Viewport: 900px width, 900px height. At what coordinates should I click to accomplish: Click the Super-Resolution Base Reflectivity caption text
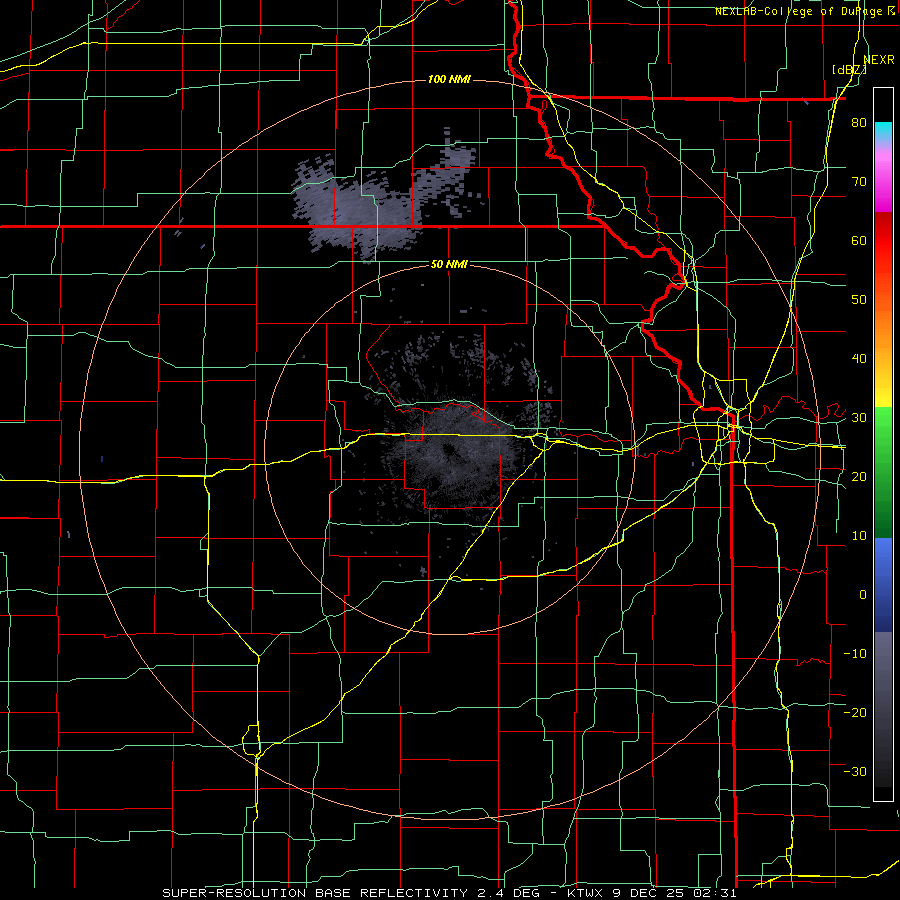click(449, 893)
